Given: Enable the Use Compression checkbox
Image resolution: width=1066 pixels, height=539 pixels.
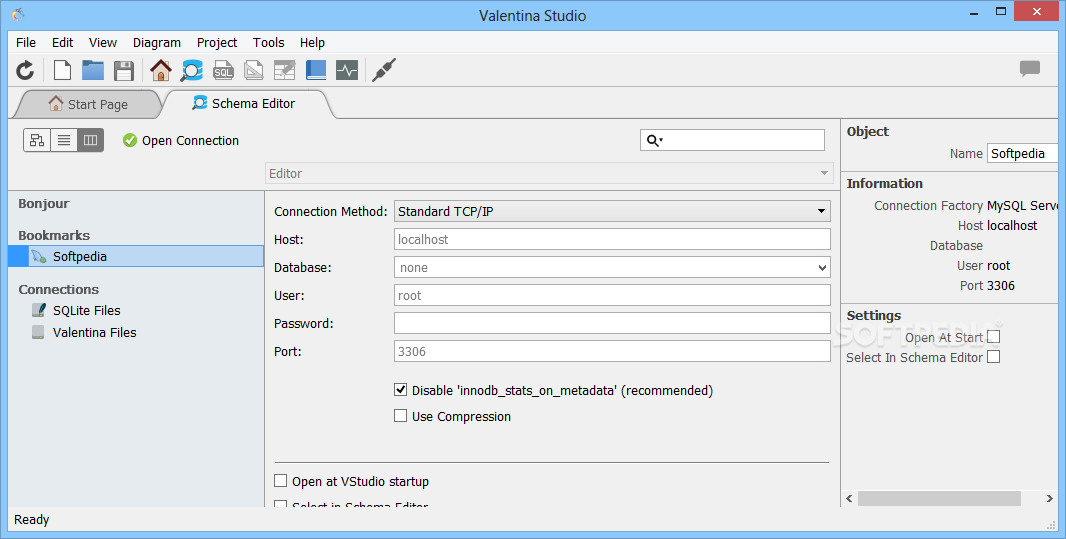Looking at the screenshot, I should (x=401, y=416).
